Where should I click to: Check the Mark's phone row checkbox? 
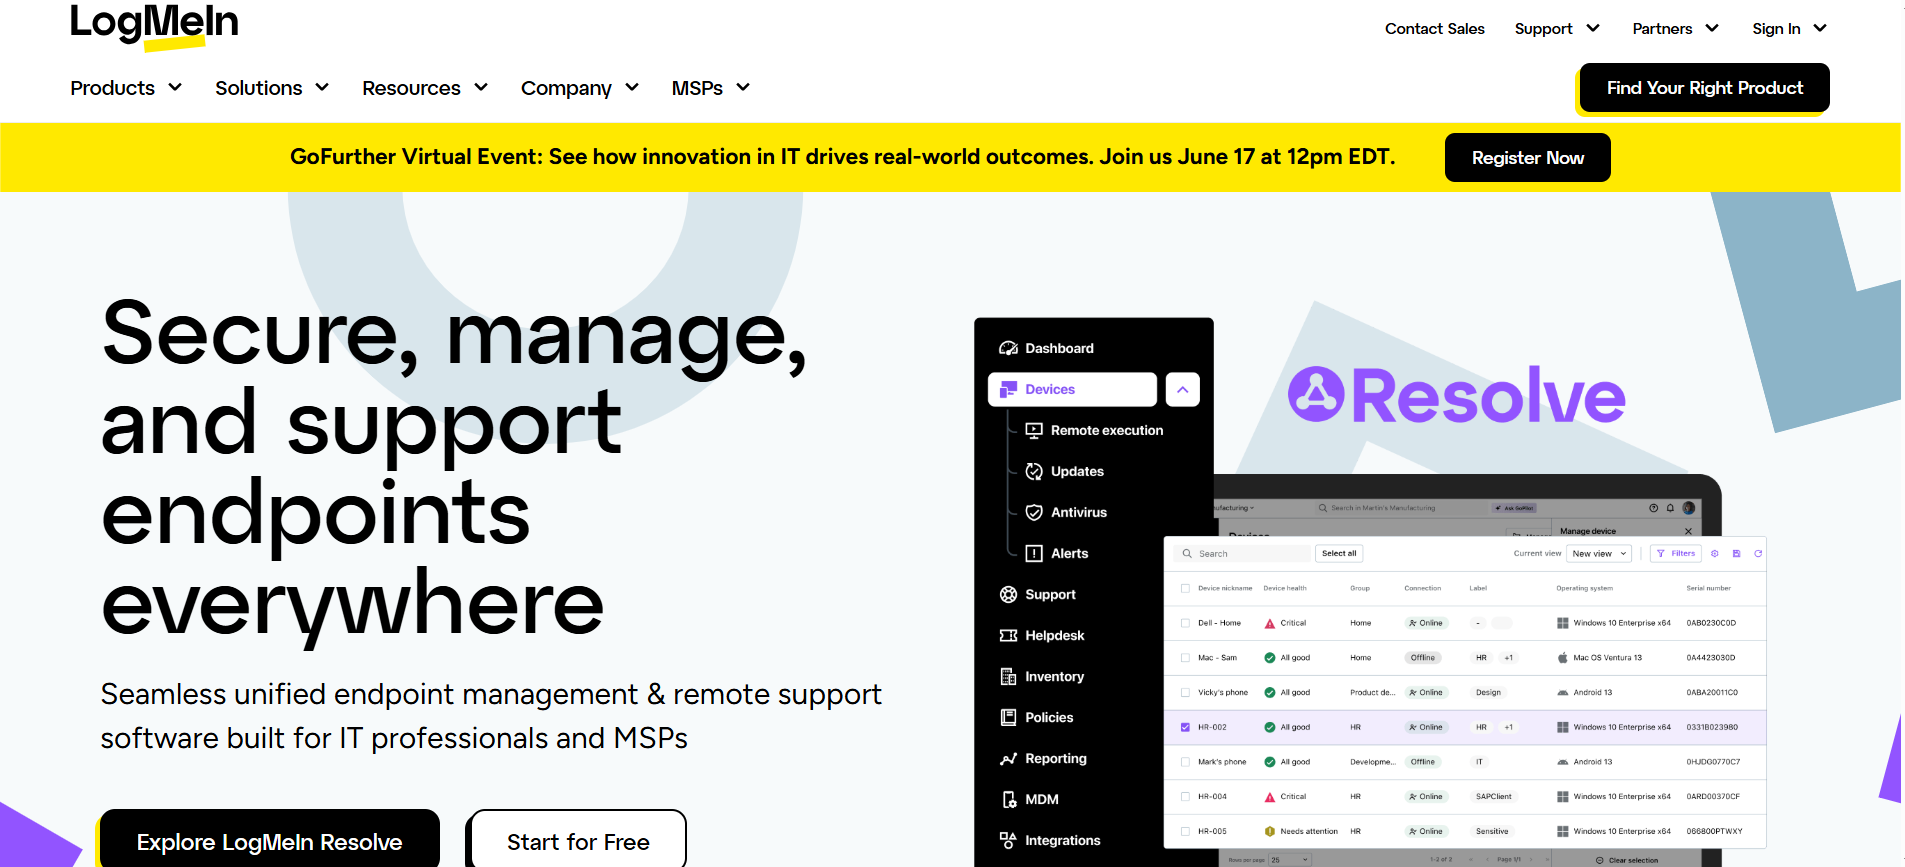1185,762
